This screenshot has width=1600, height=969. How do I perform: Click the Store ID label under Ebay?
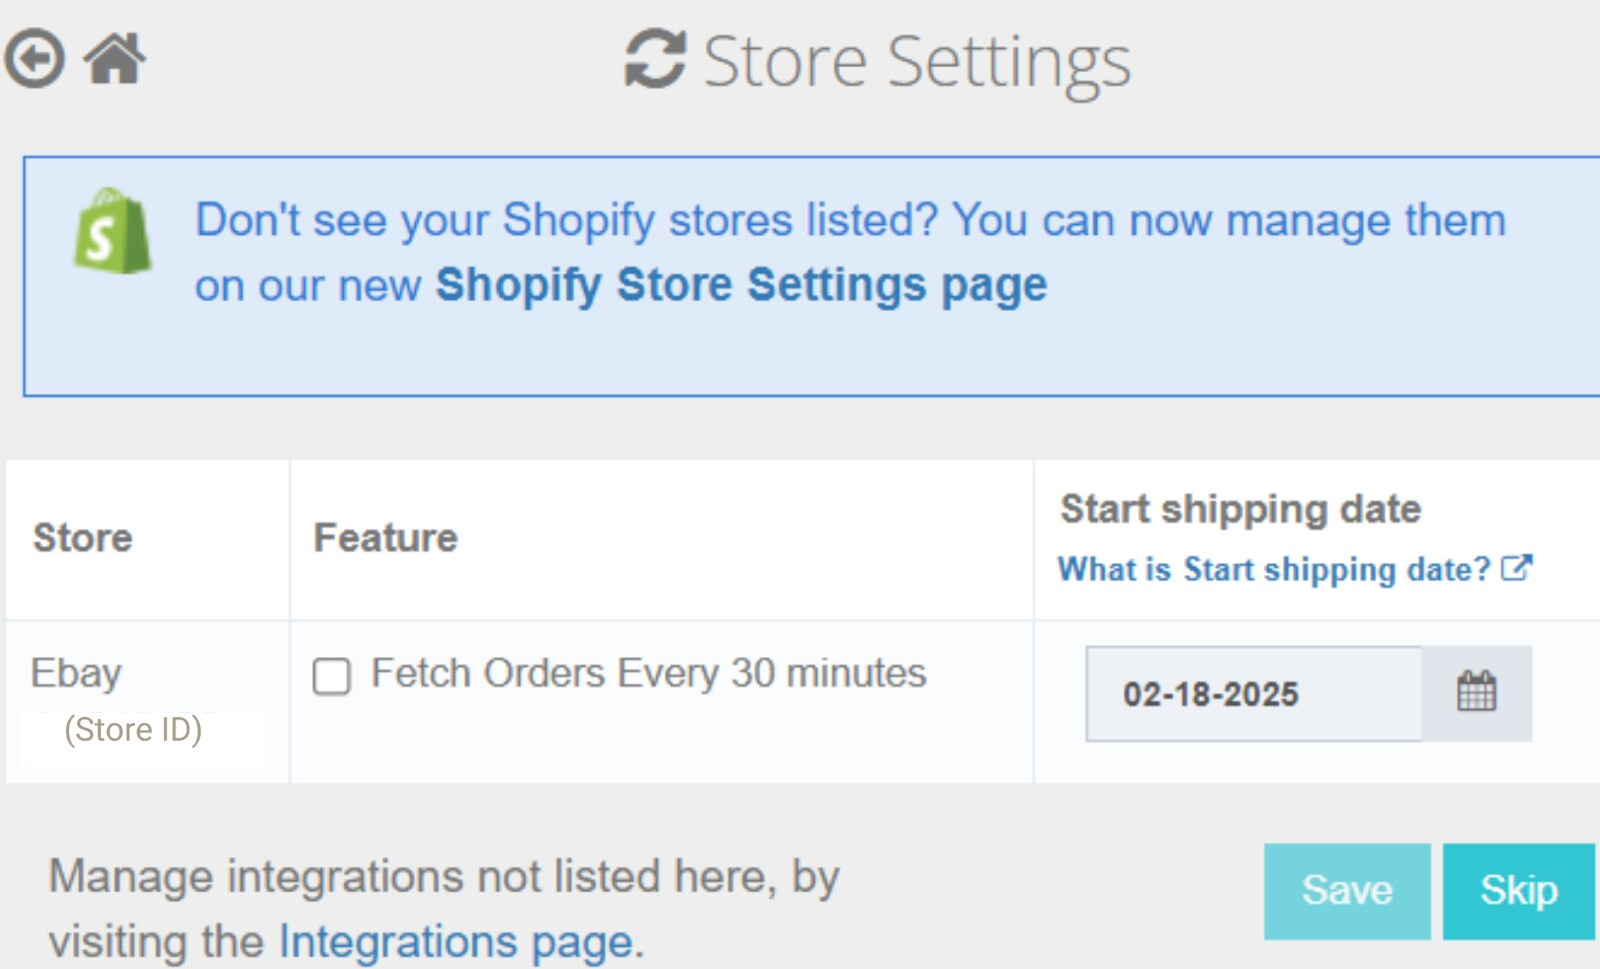134,729
